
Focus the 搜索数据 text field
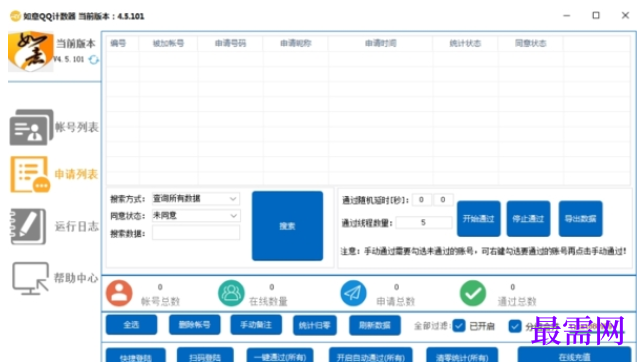pyautogui.click(x=196, y=233)
